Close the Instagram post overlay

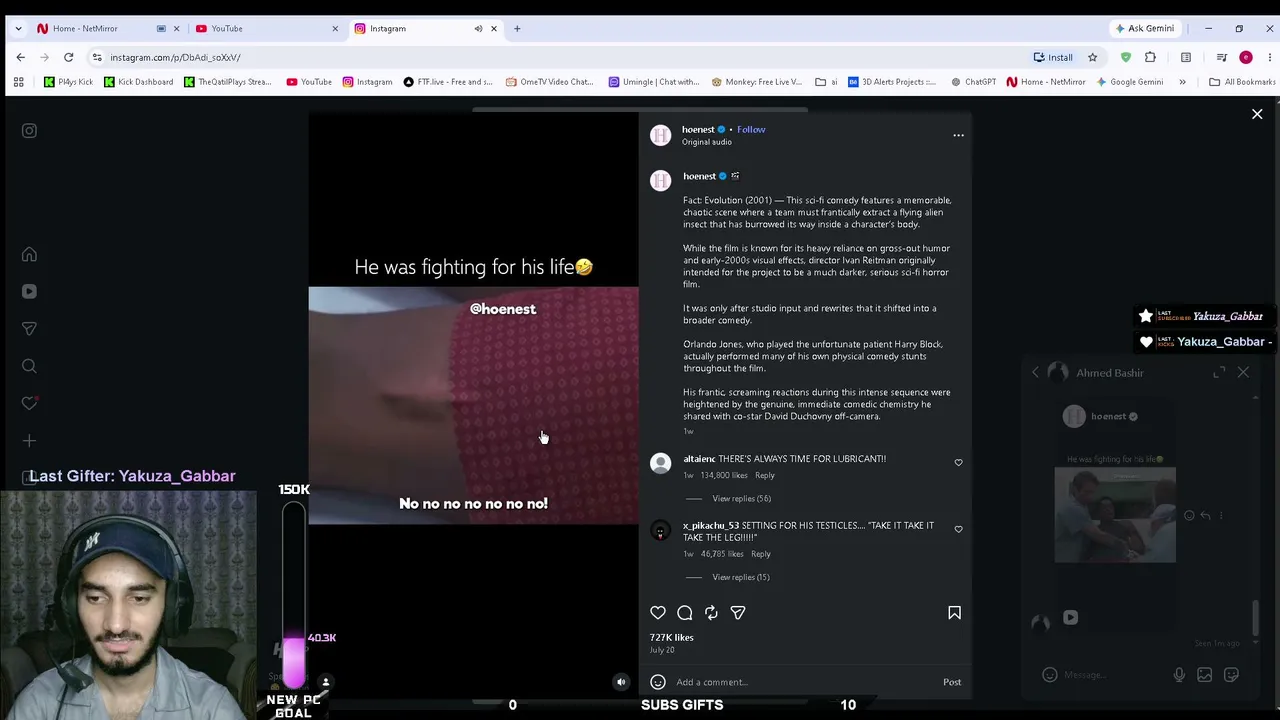1257,114
